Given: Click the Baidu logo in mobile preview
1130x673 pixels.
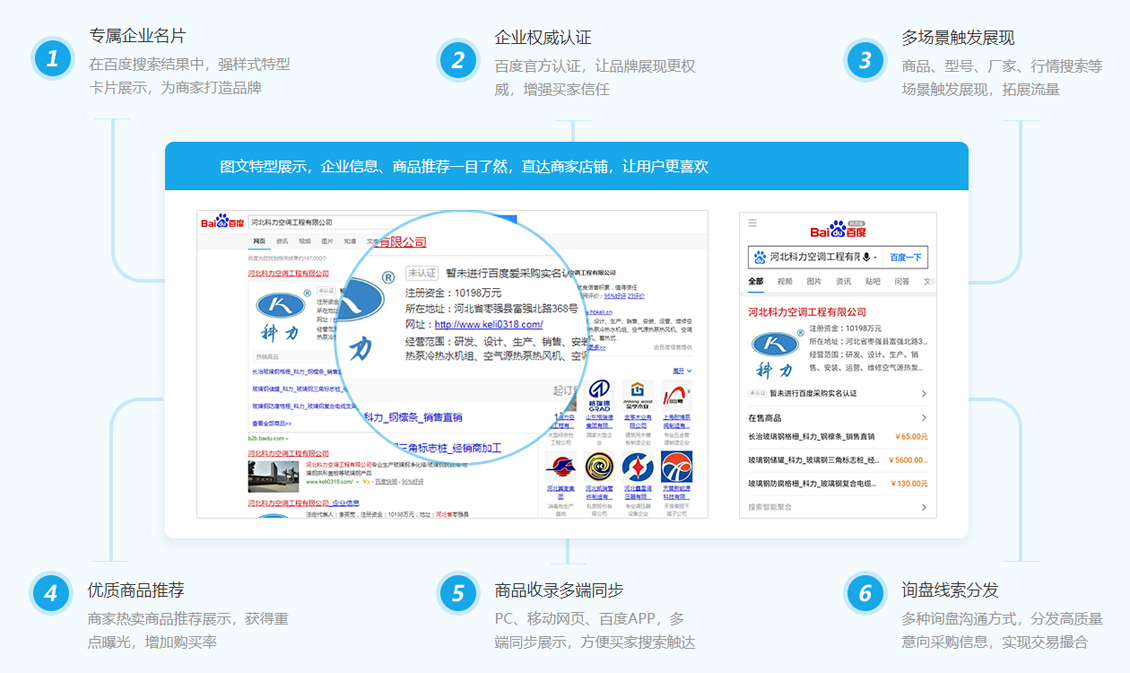Looking at the screenshot, I should pos(838,230).
